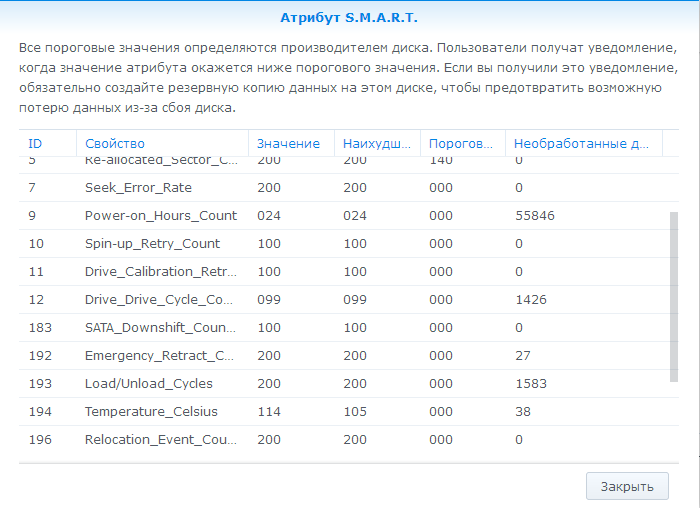Select the Drive_Drive_Cycle_Co... row
The width and height of the screenshot is (700, 508).
(160, 299)
